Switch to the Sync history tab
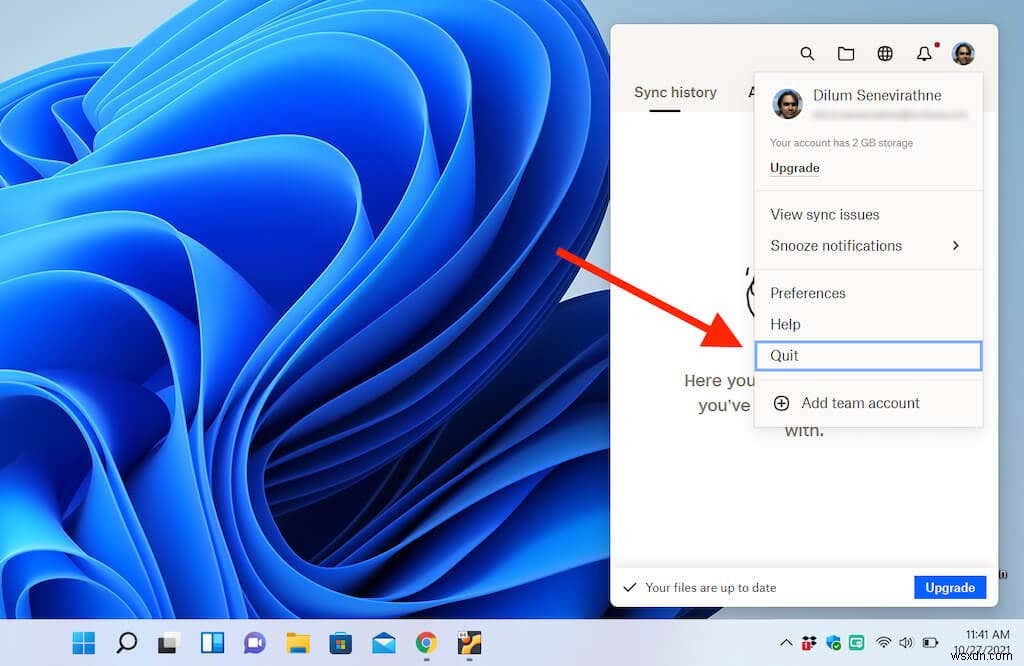Image resolution: width=1024 pixels, height=666 pixels. coord(675,92)
